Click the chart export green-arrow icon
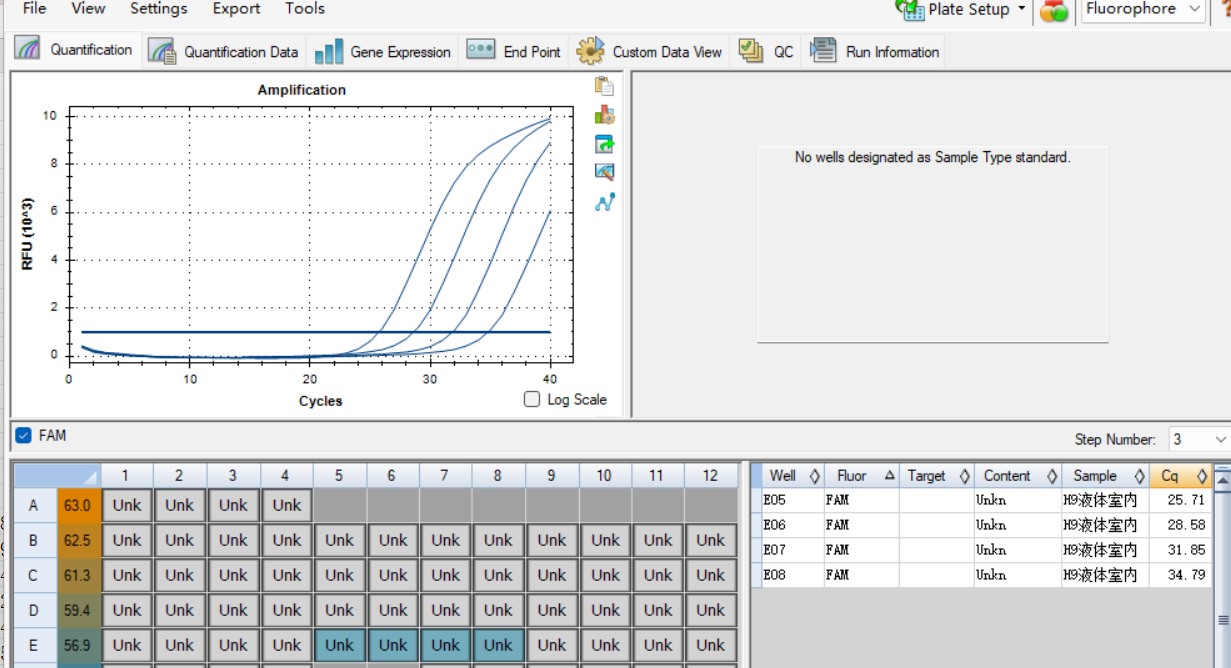The width and height of the screenshot is (1231, 668). (604, 144)
